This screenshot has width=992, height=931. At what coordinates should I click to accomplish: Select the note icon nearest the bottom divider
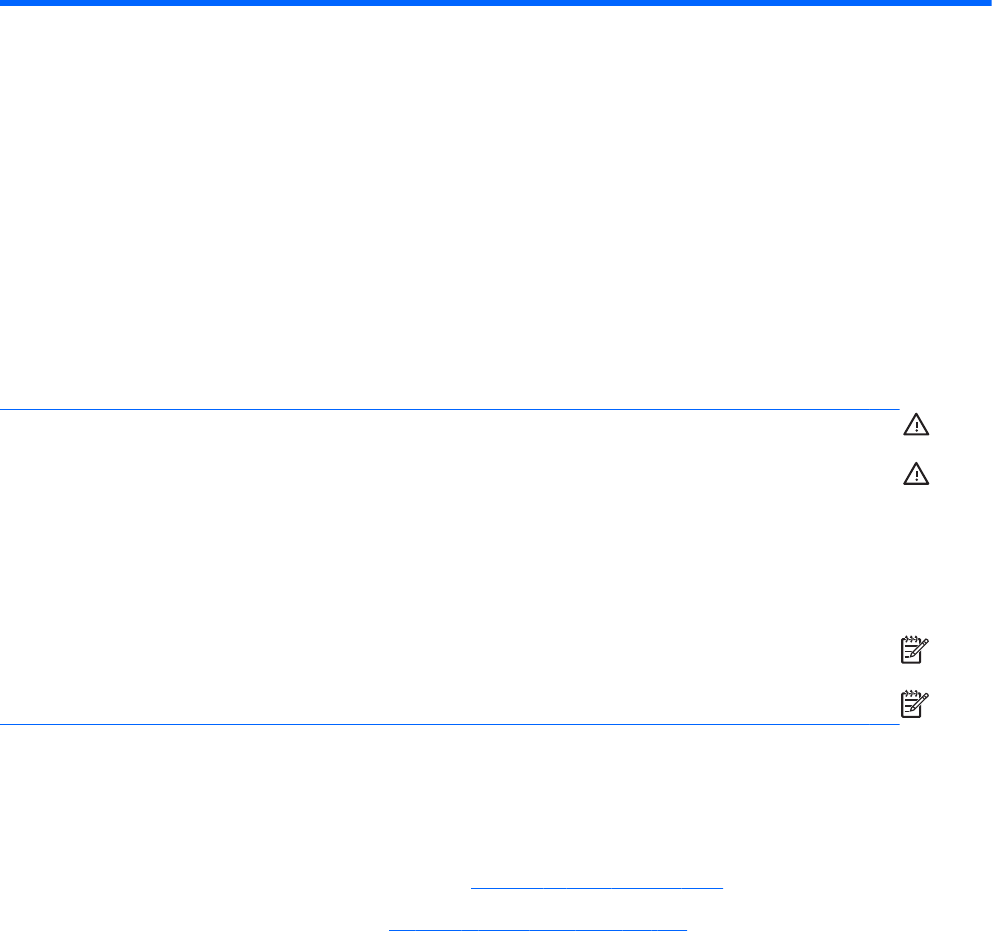click(x=914, y=704)
